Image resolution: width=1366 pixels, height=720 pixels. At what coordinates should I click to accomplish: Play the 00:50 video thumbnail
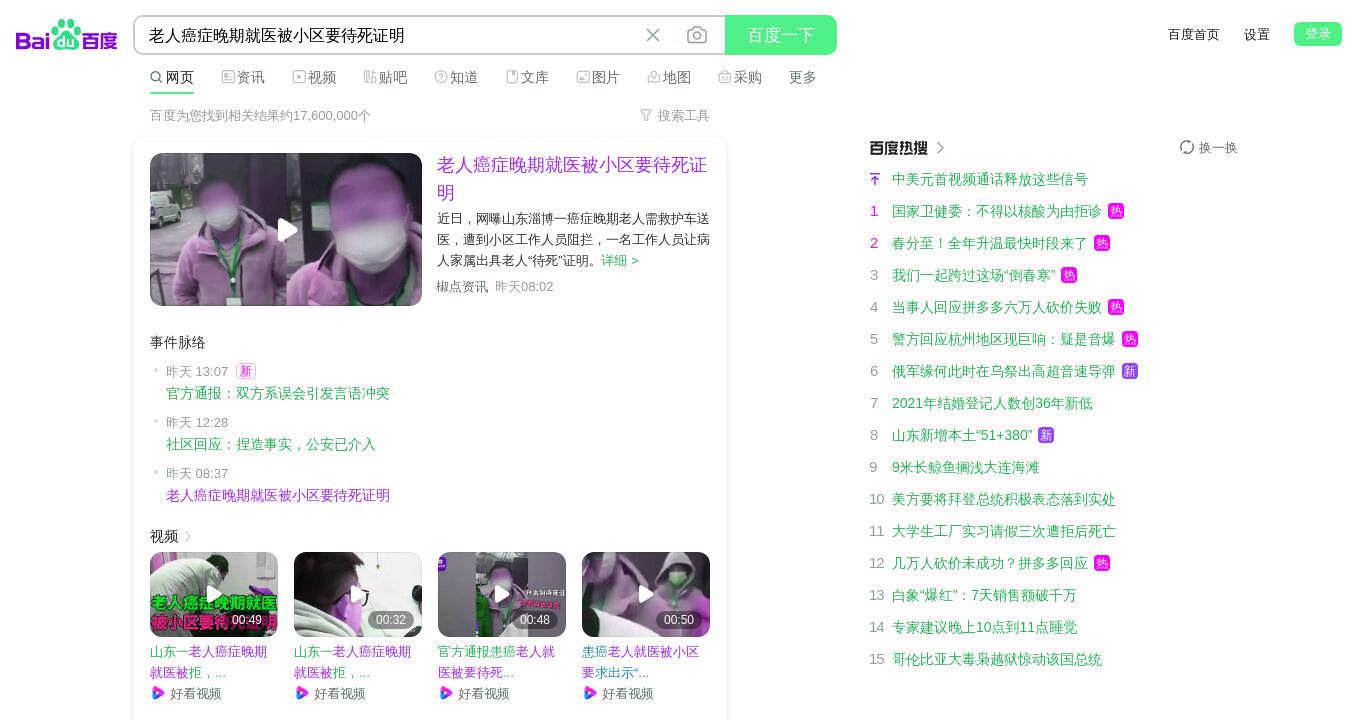(646, 594)
